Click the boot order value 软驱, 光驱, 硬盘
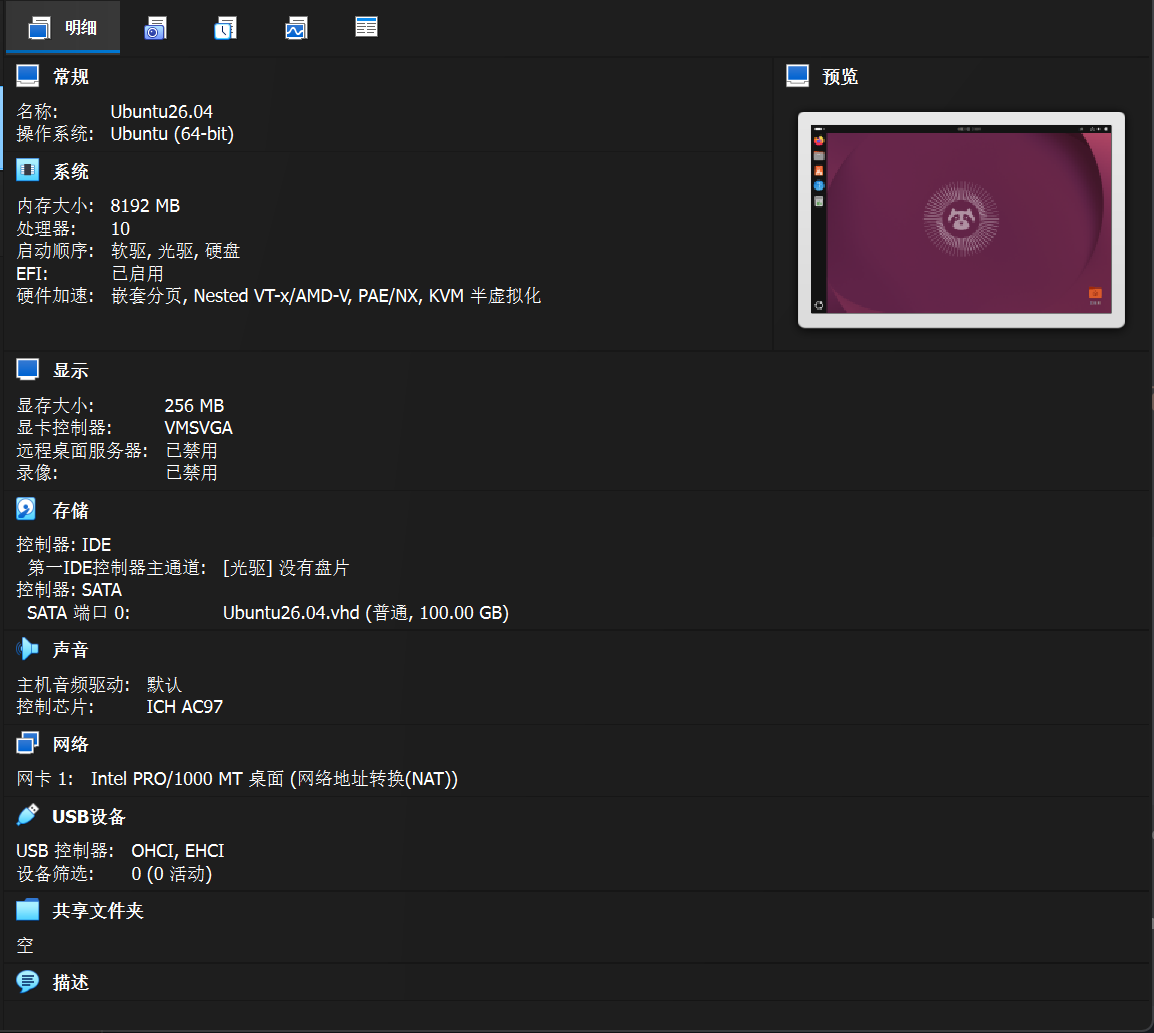This screenshot has width=1154, height=1033. (x=175, y=251)
